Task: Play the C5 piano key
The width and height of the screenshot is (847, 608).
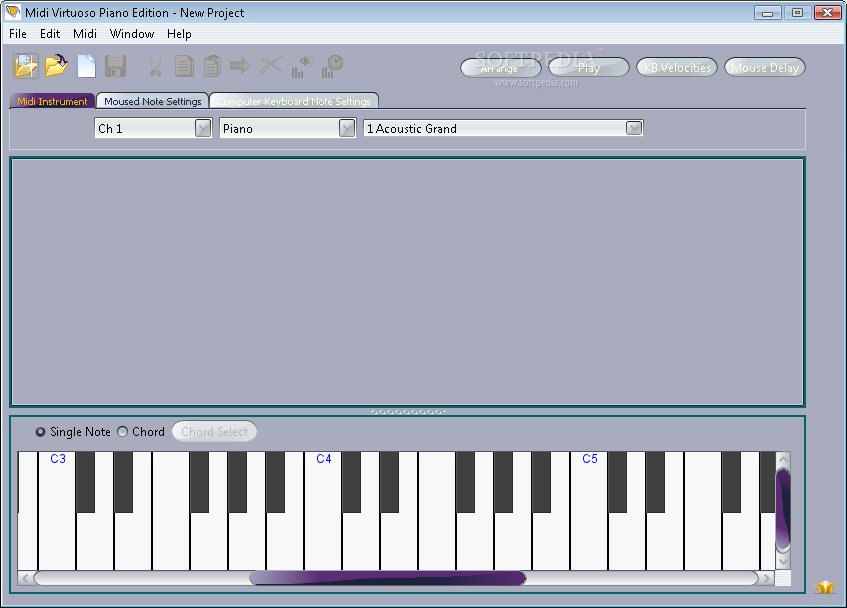Action: coord(589,540)
